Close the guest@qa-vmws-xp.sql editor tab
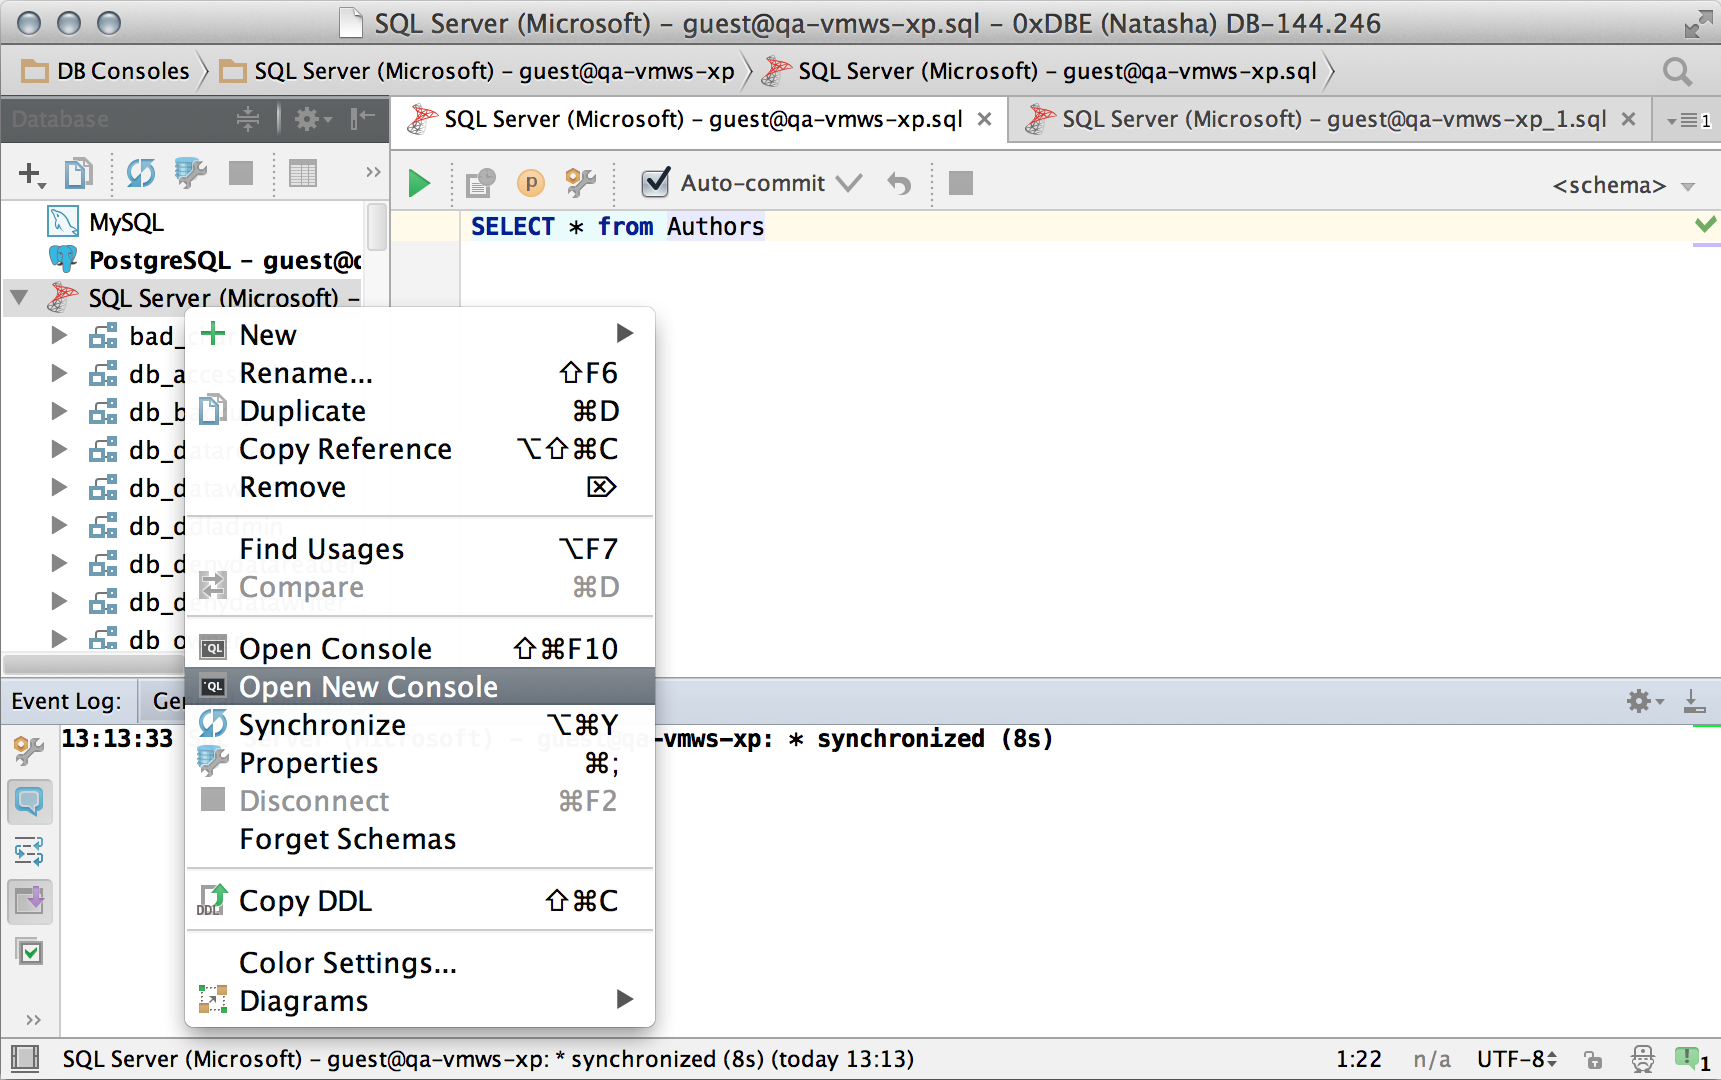 [984, 119]
